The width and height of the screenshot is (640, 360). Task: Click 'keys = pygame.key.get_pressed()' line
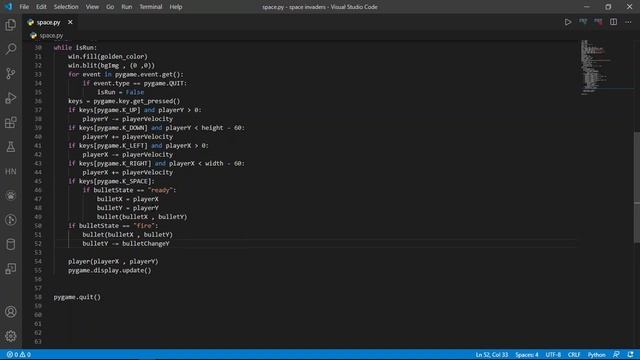pyautogui.click(x=124, y=101)
